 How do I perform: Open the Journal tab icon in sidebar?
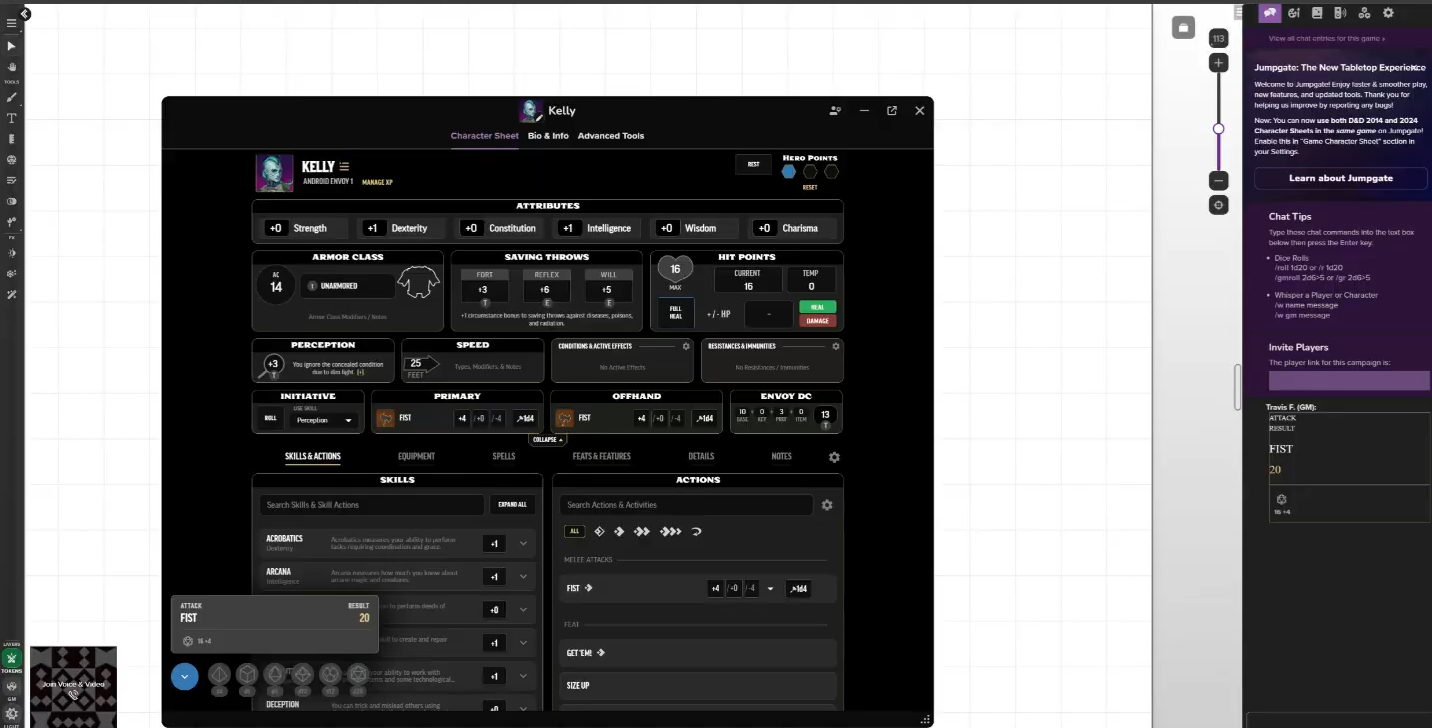pos(1317,13)
